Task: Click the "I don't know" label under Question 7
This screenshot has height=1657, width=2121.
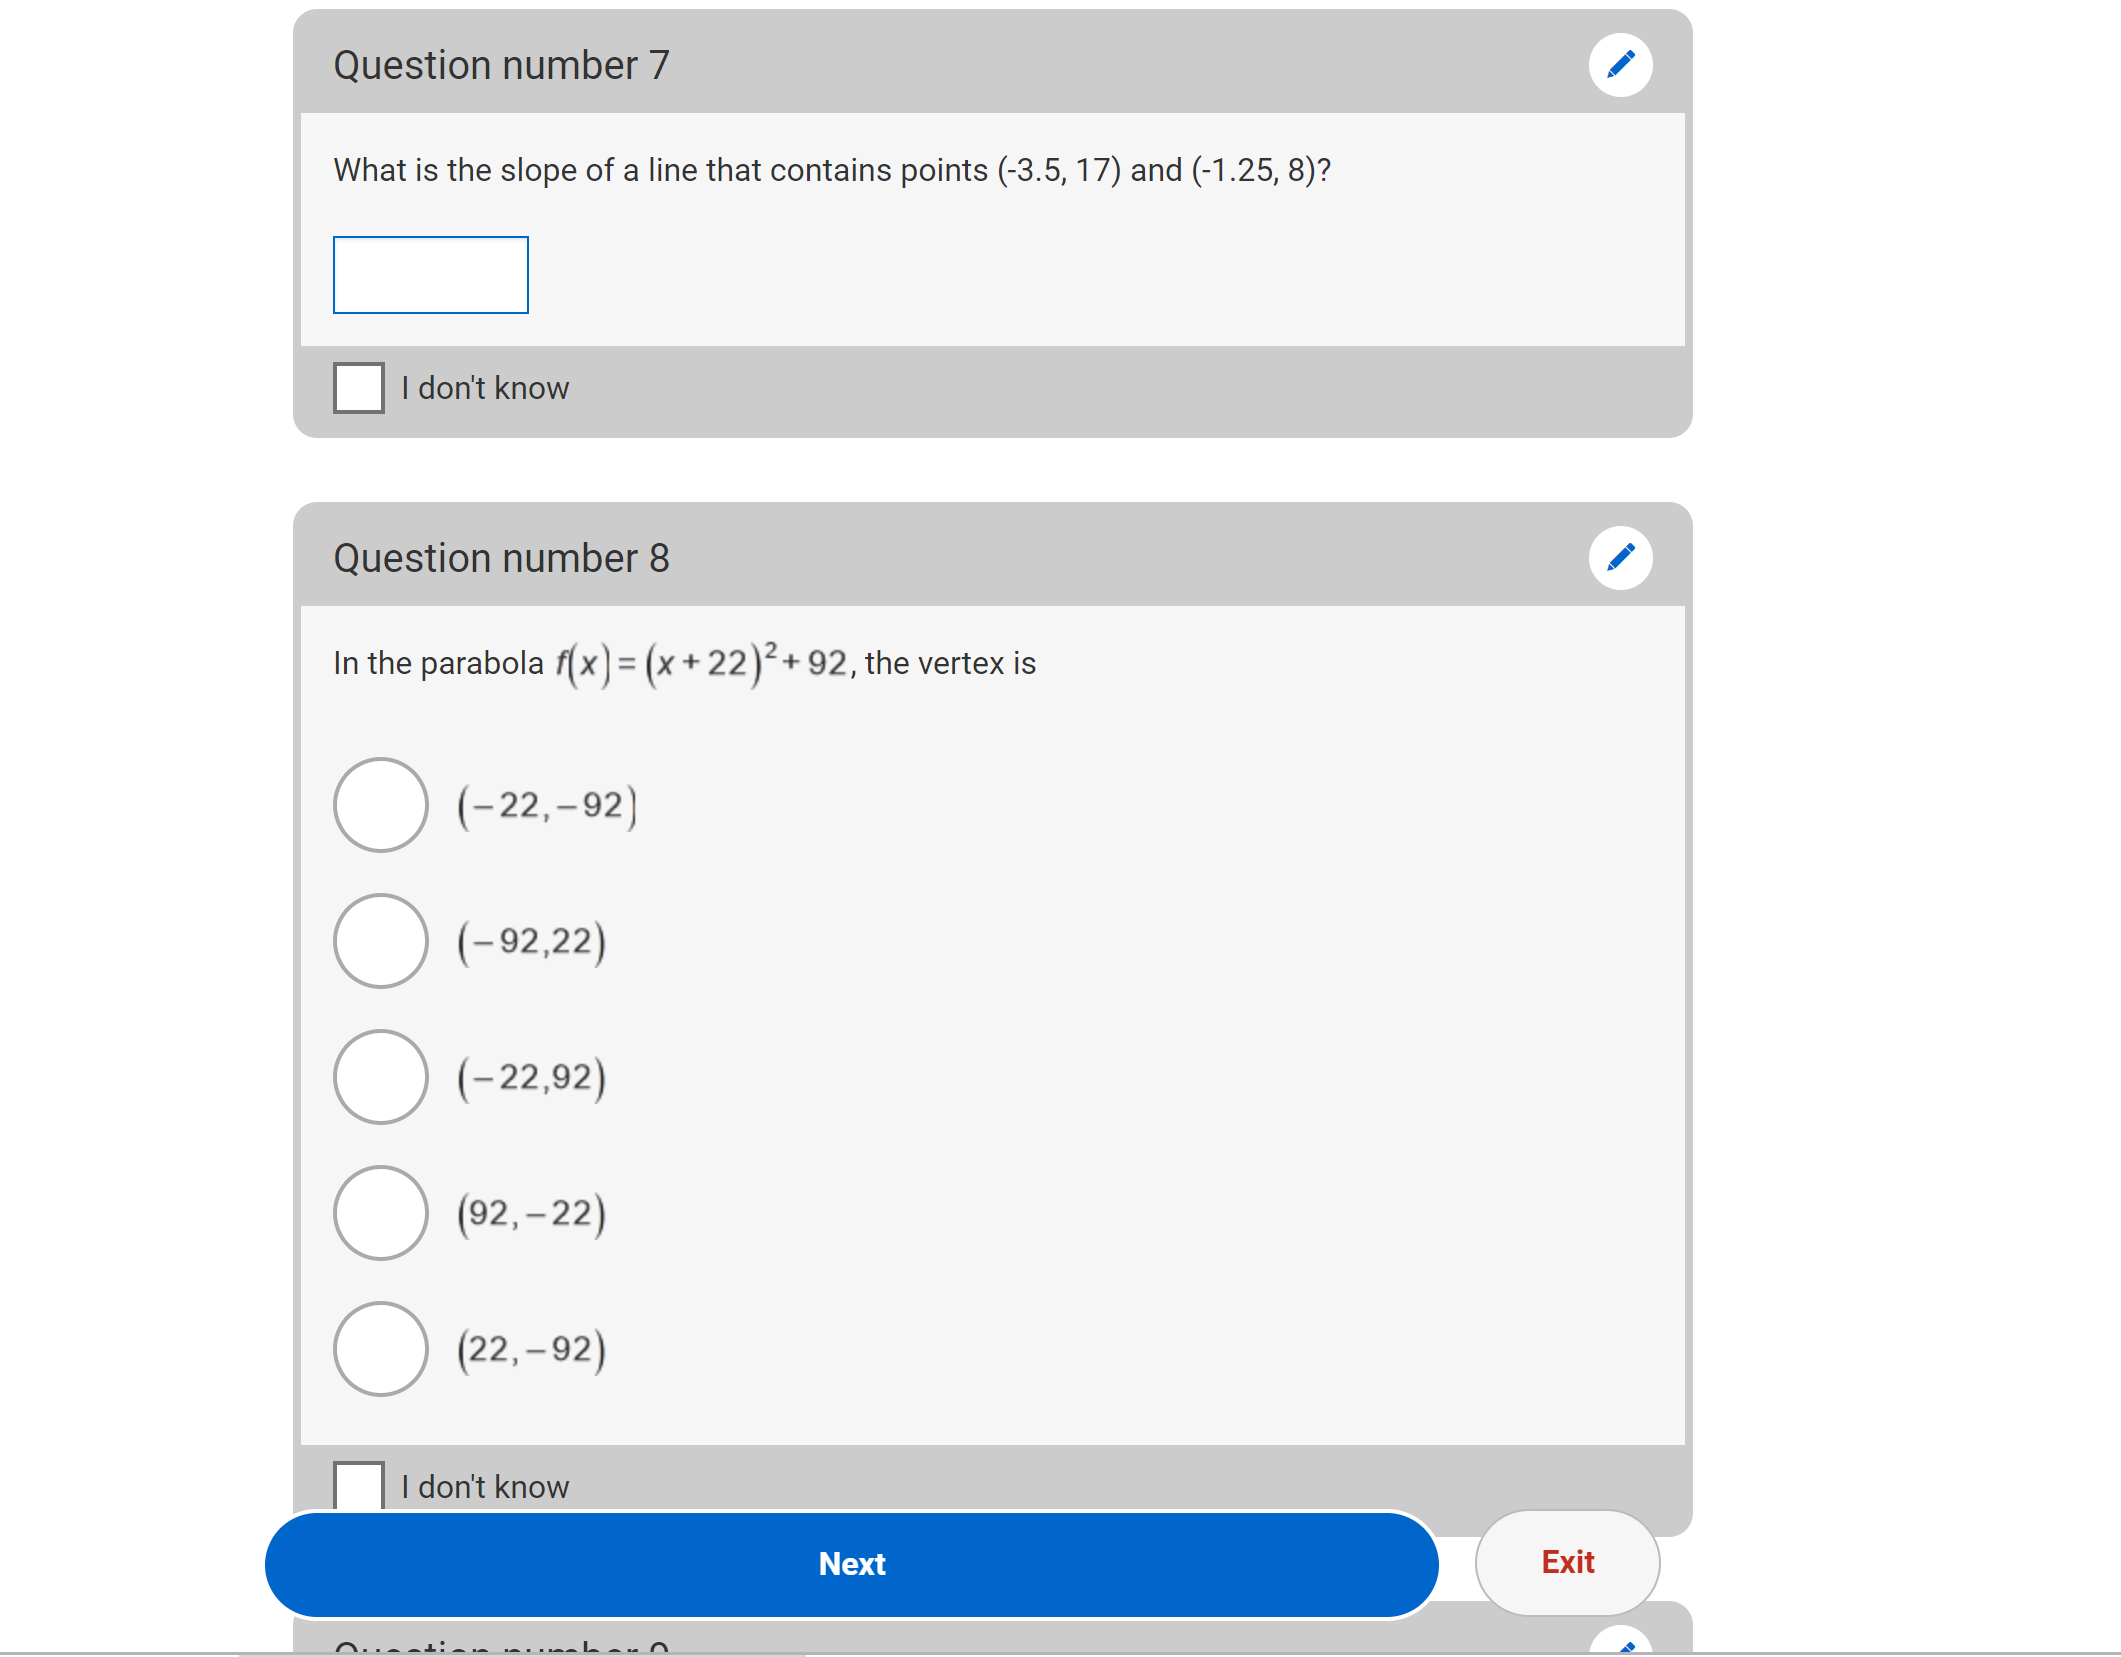Action: (485, 388)
